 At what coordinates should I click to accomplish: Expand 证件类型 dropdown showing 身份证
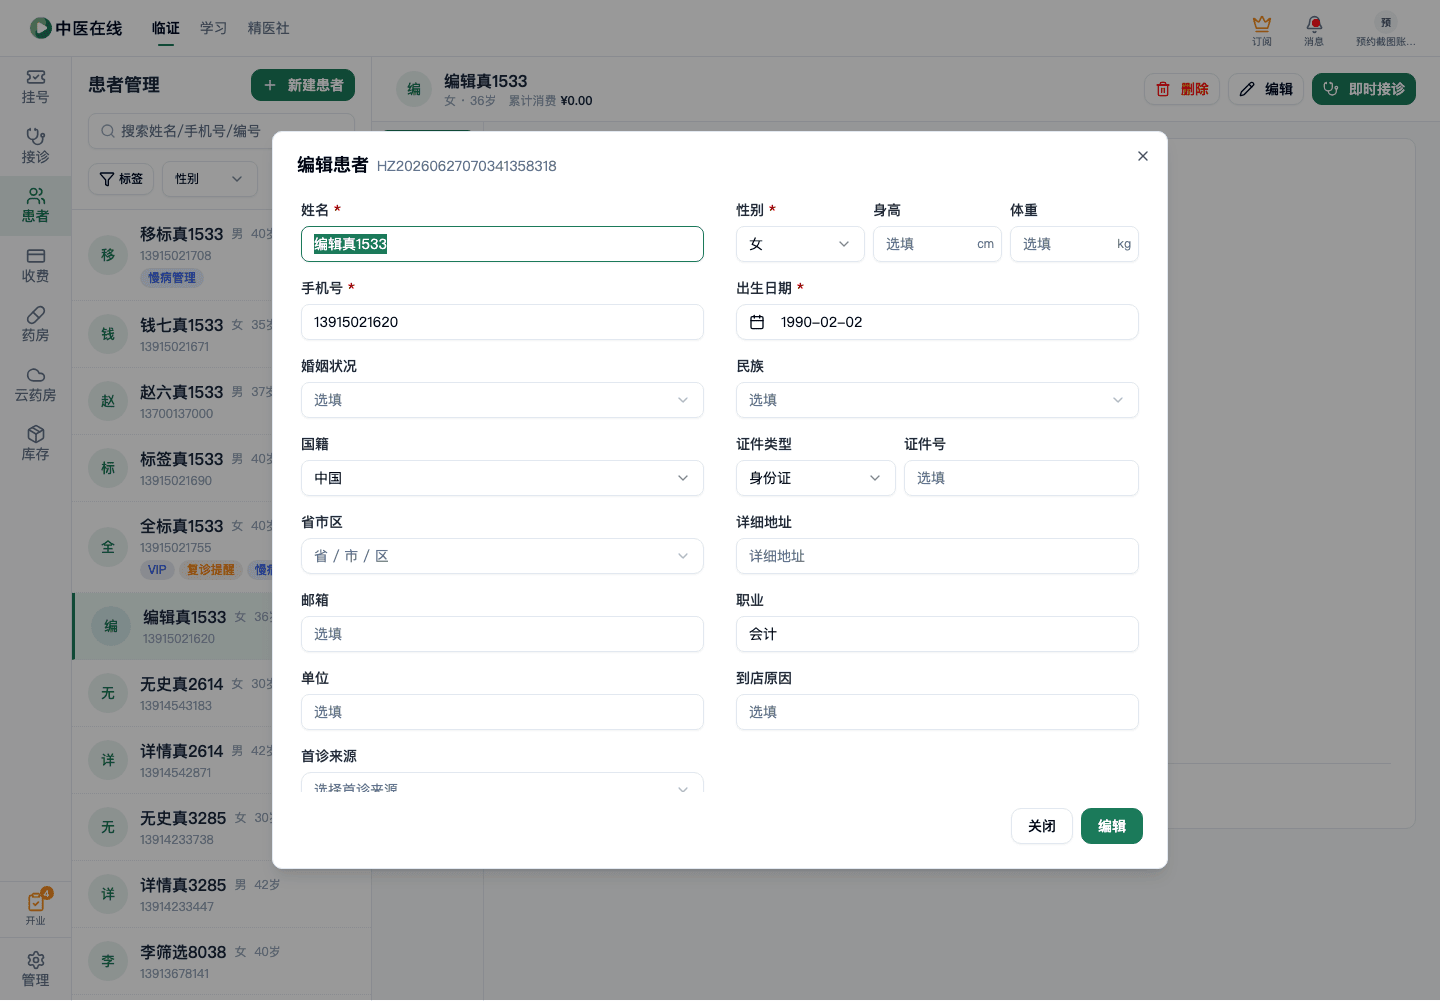point(816,478)
